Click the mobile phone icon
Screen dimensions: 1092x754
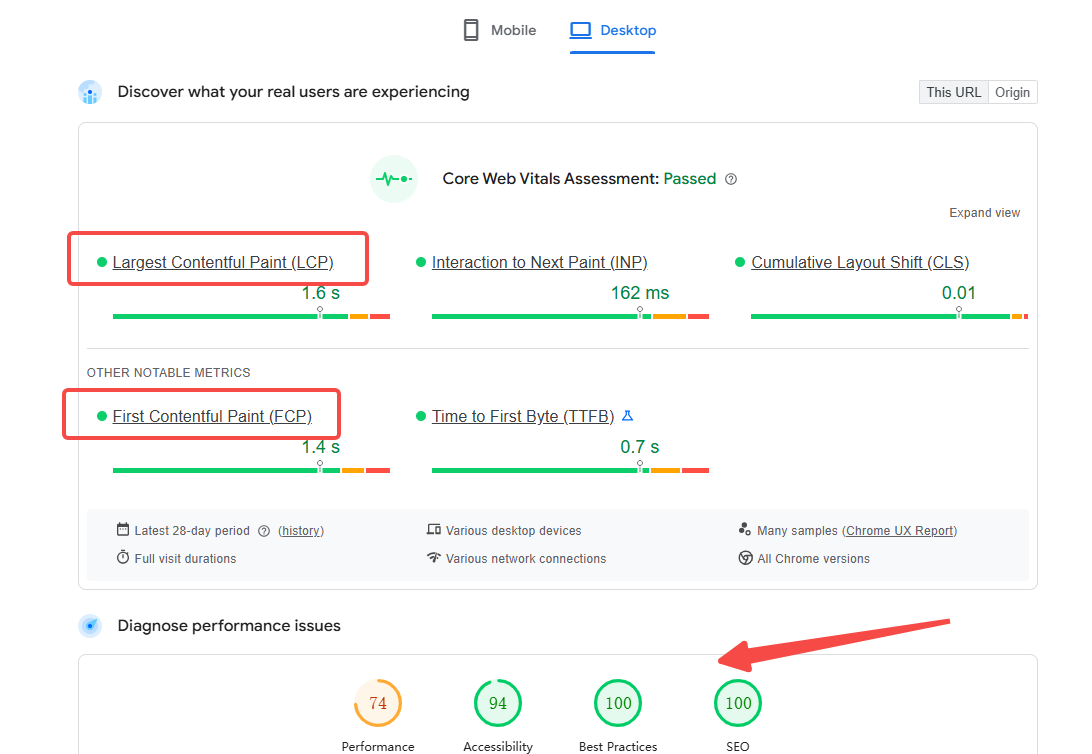471,30
